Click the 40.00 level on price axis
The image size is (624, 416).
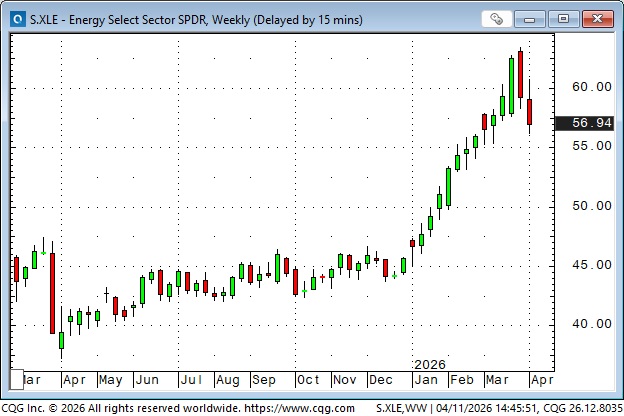click(x=592, y=324)
